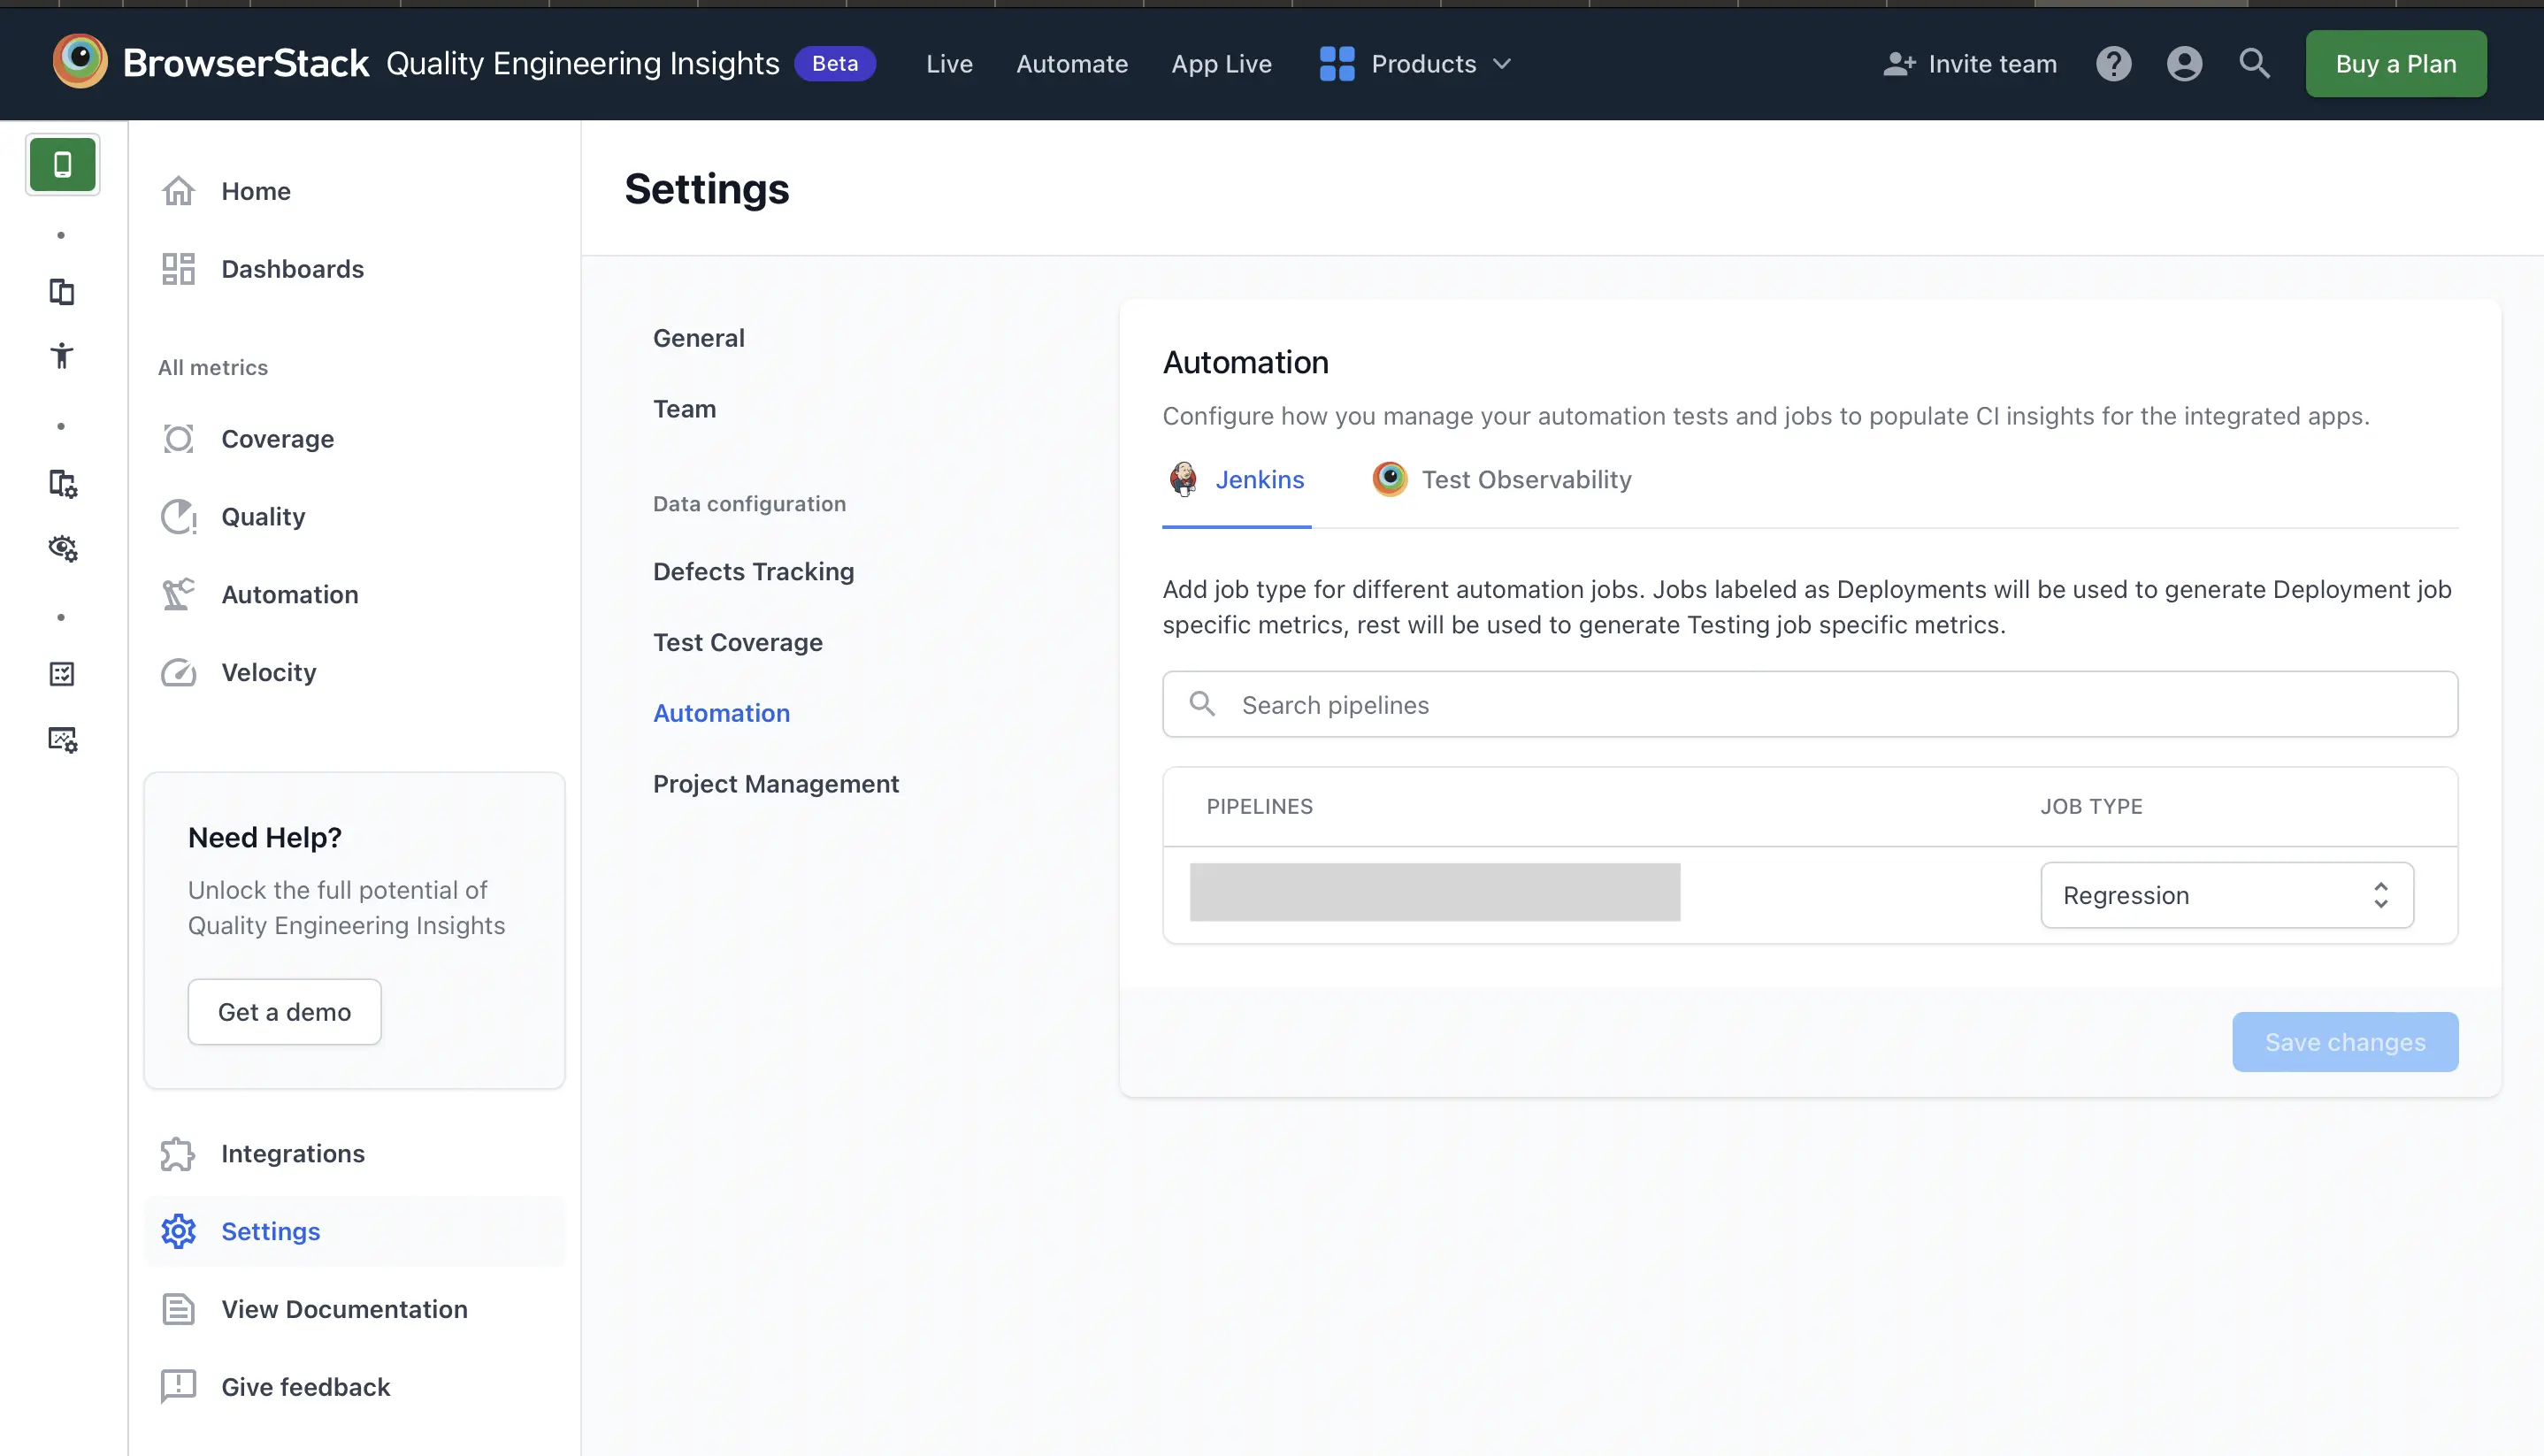Switch to the Automate menu item
This screenshot has height=1456, width=2544.
pyautogui.click(x=1071, y=63)
